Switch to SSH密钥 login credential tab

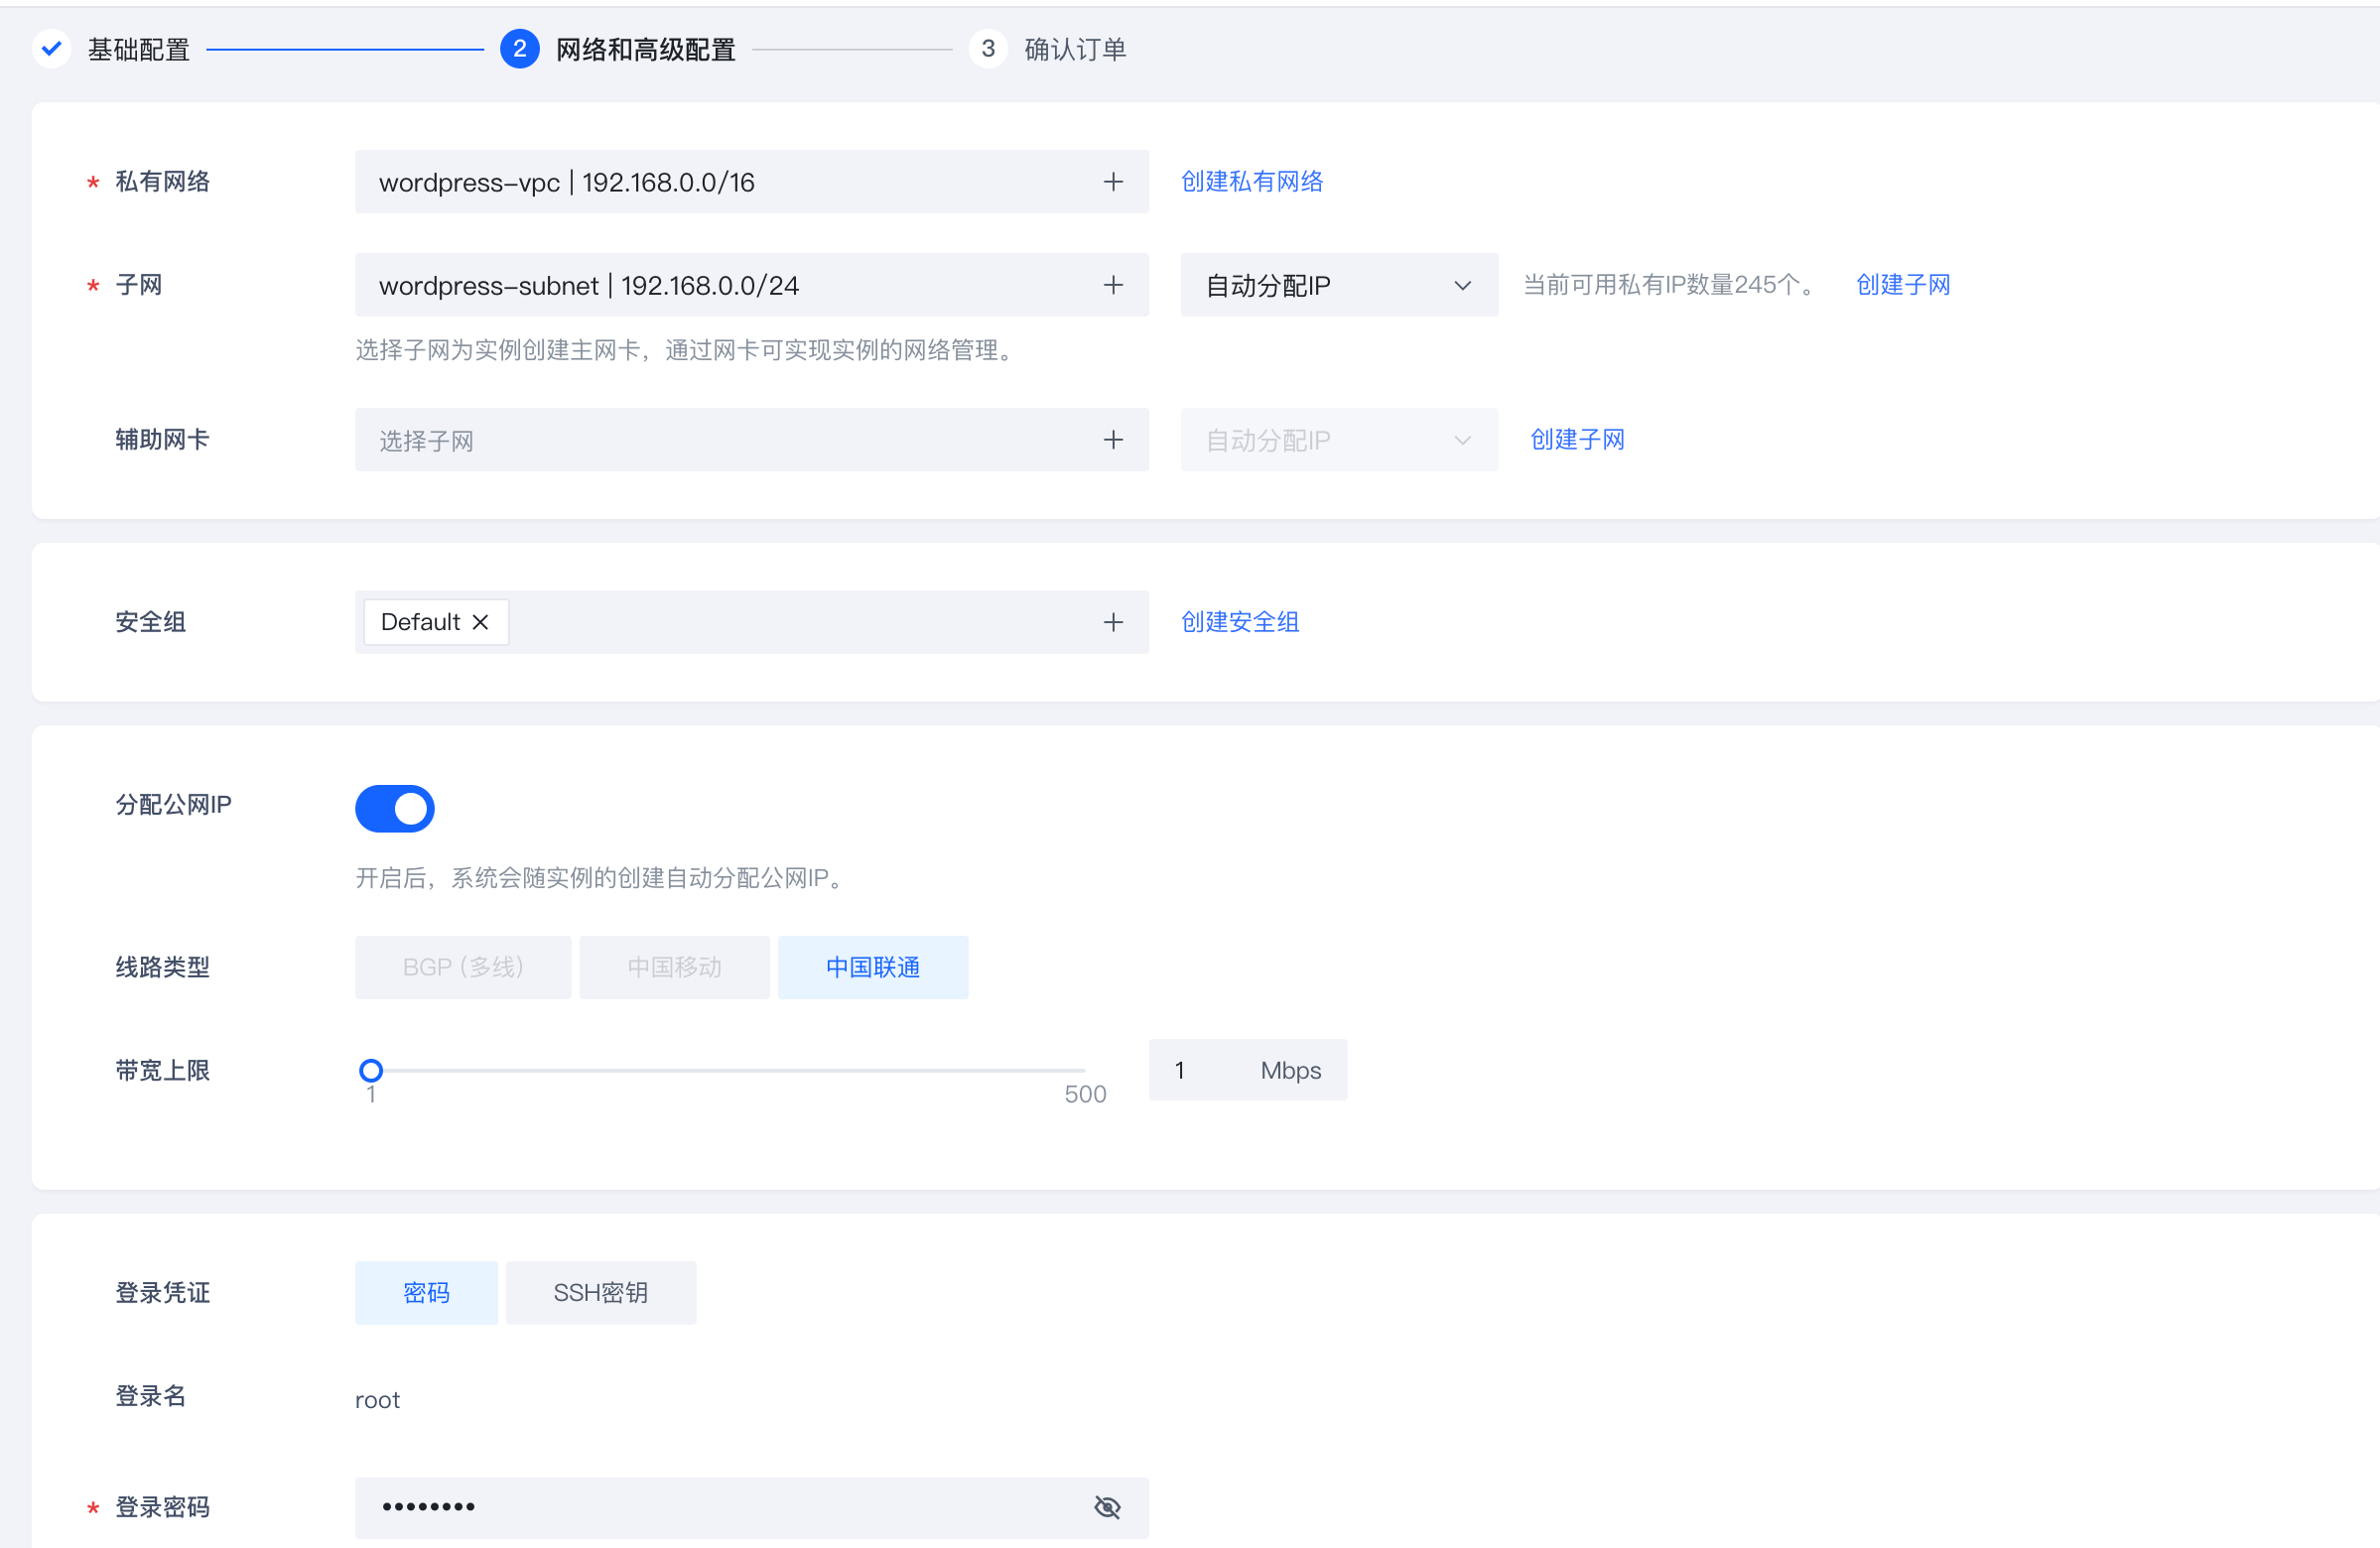[x=600, y=1292]
